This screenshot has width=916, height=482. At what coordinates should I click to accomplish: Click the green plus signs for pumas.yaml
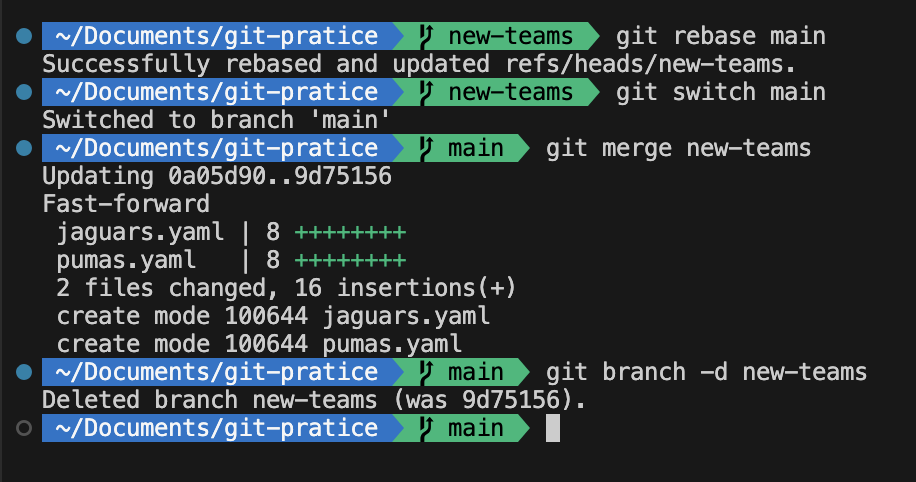(x=351, y=261)
